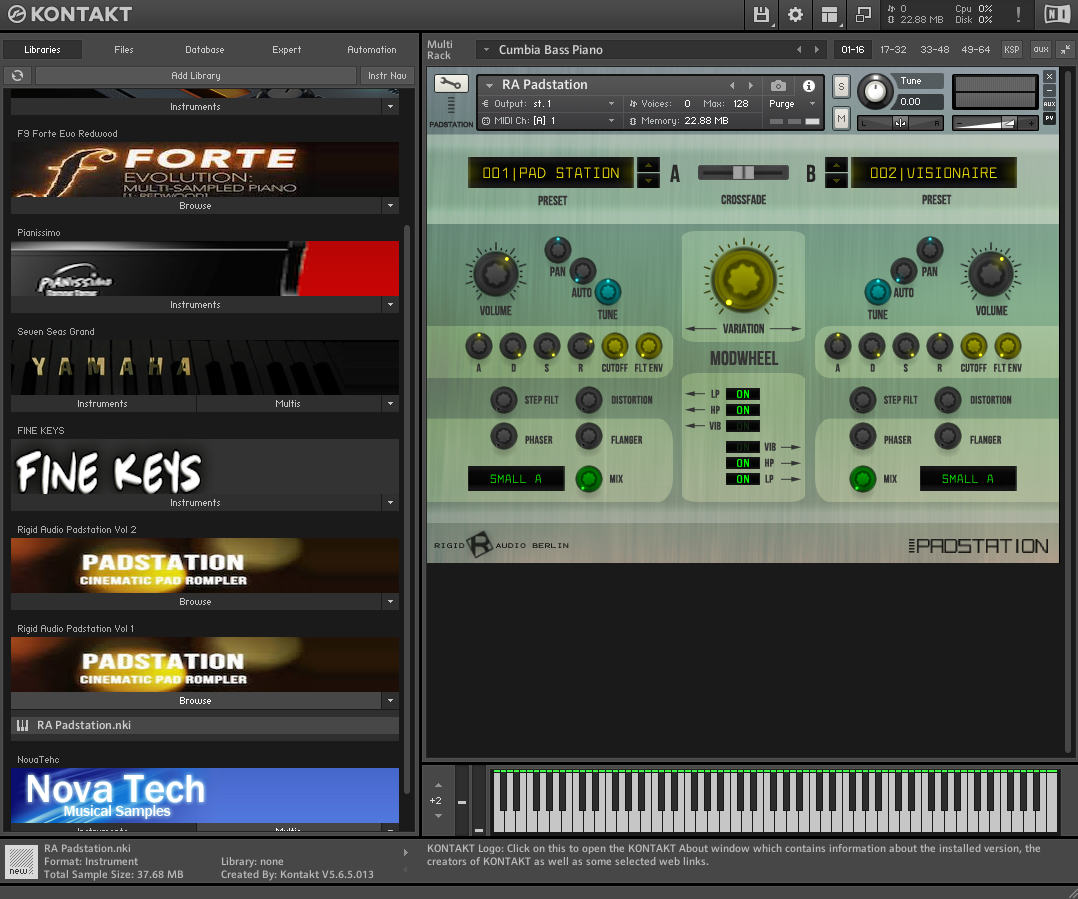Go to next instrument in RA Padstation header
This screenshot has height=899, width=1078.
751,85
